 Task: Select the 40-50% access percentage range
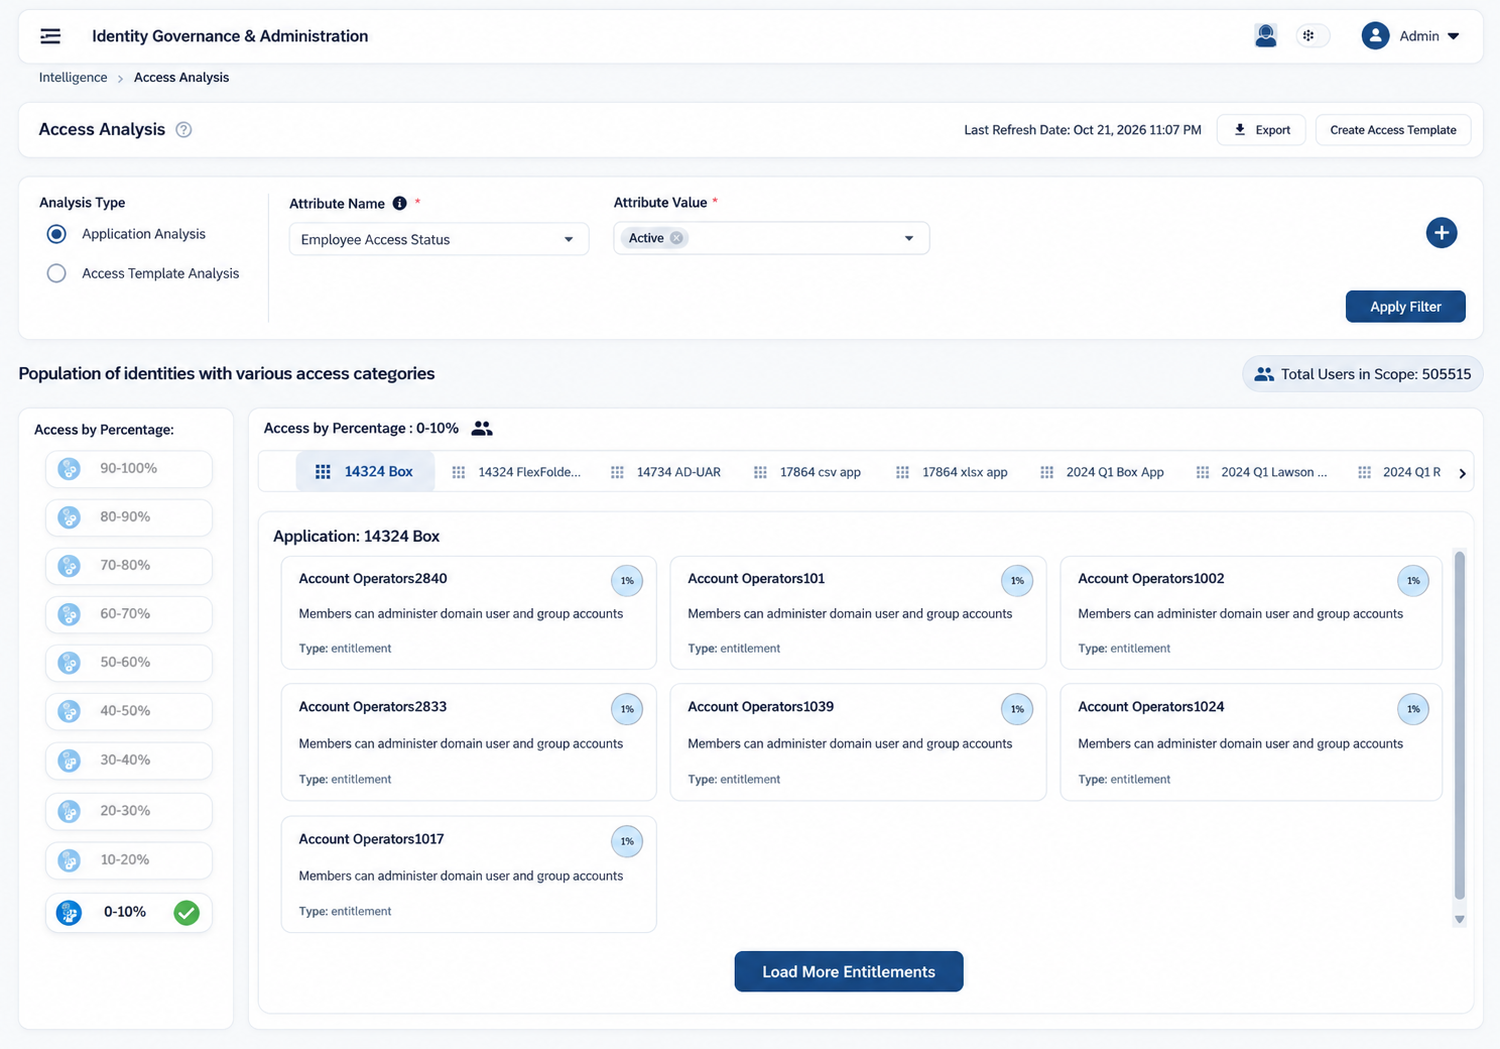coord(129,711)
